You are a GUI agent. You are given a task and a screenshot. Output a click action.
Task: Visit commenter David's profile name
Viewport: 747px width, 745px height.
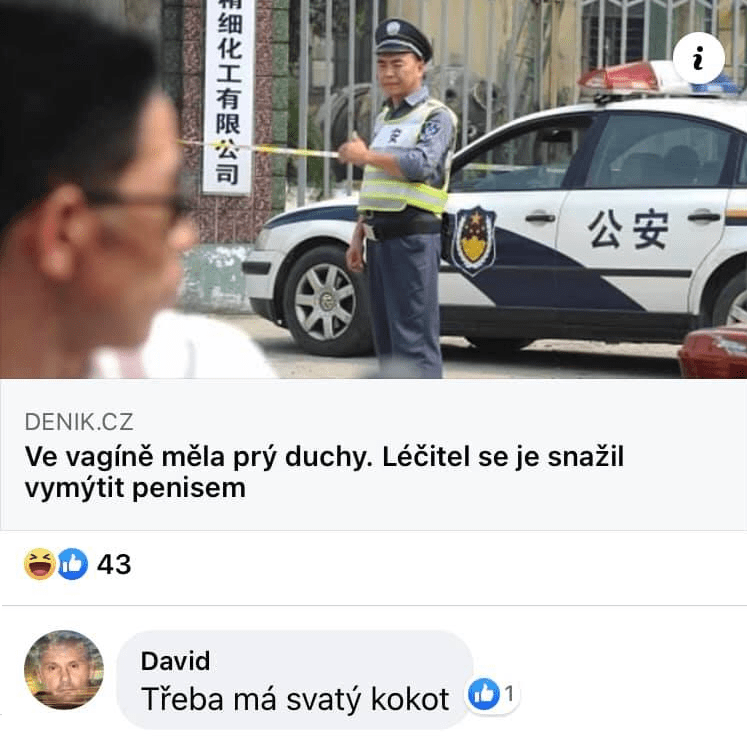[175, 661]
